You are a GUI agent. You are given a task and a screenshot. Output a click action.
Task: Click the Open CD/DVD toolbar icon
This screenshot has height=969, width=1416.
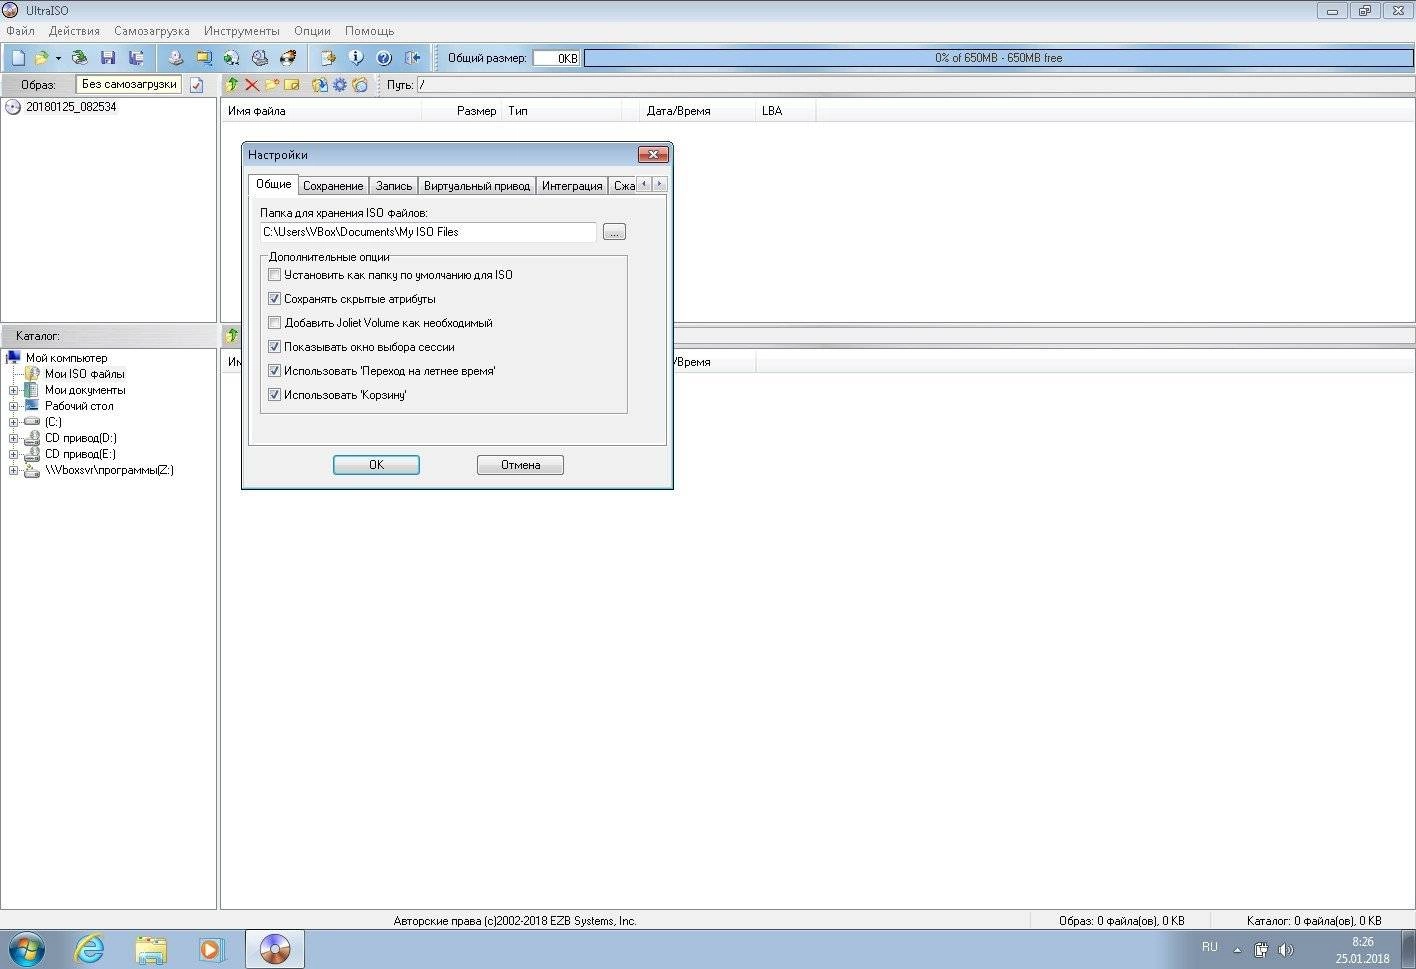[80, 58]
